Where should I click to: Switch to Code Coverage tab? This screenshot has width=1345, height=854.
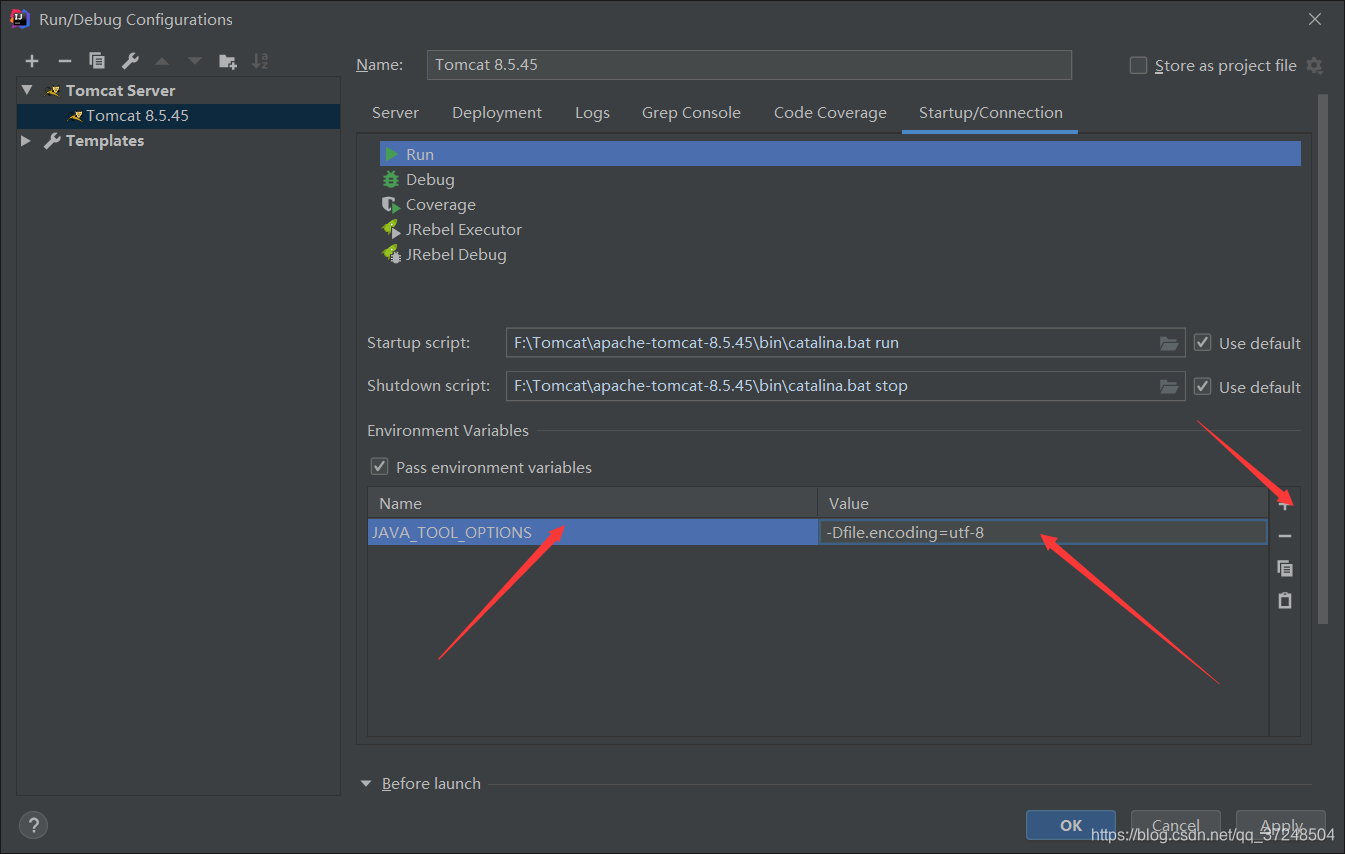point(830,113)
